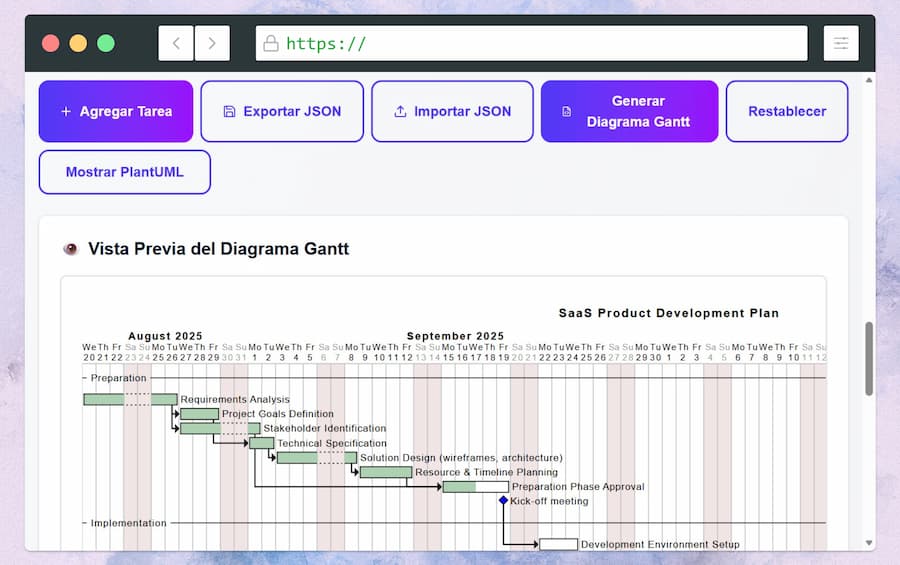
Task: Click the eye icon beside Vista Previa heading
Action: [71, 249]
